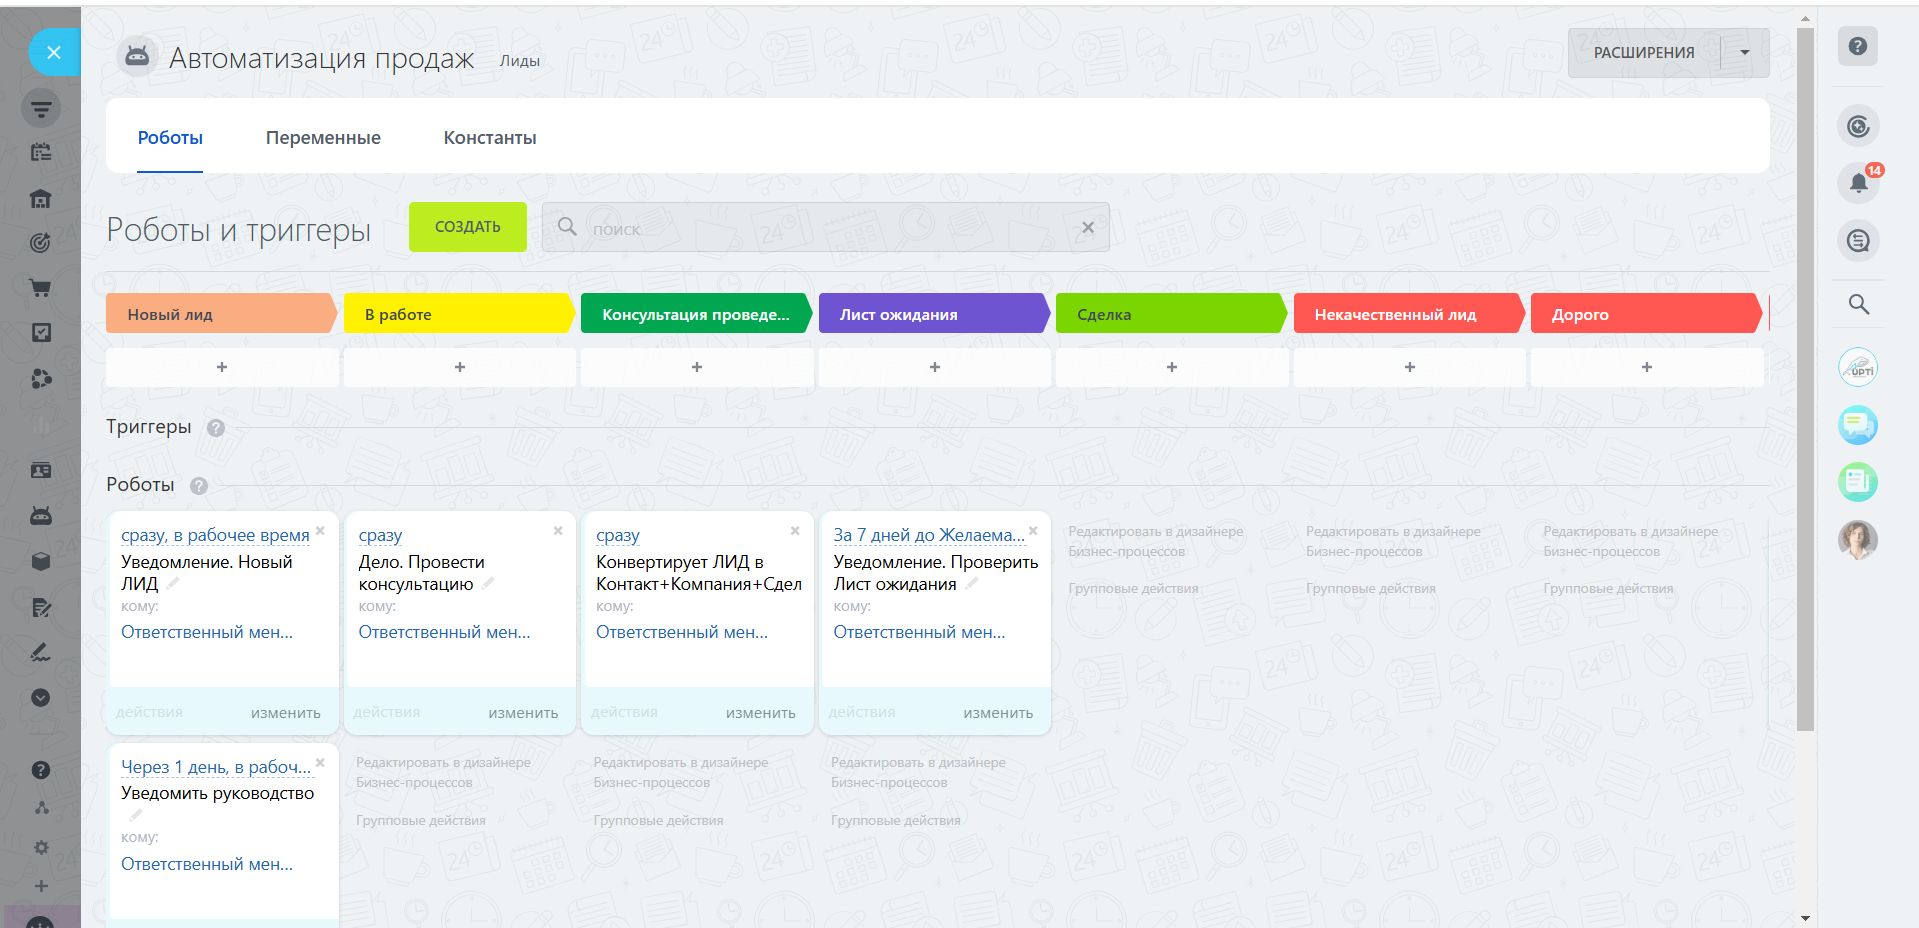This screenshot has height=928, width=1919.
Task: Click the help icon next to Роботы heading
Action: pos(199,486)
